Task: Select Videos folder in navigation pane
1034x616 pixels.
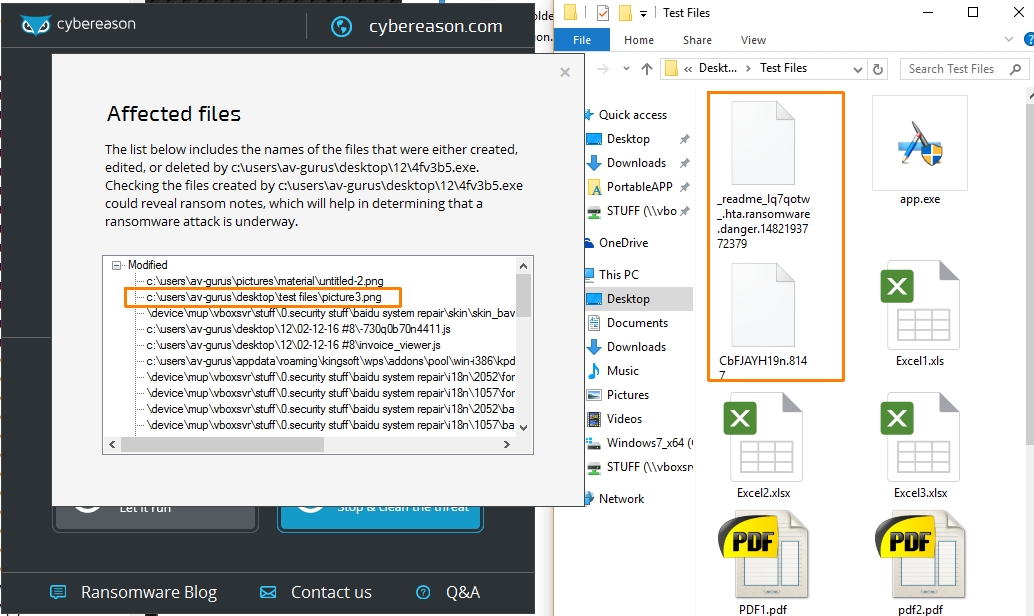Action: pos(624,419)
